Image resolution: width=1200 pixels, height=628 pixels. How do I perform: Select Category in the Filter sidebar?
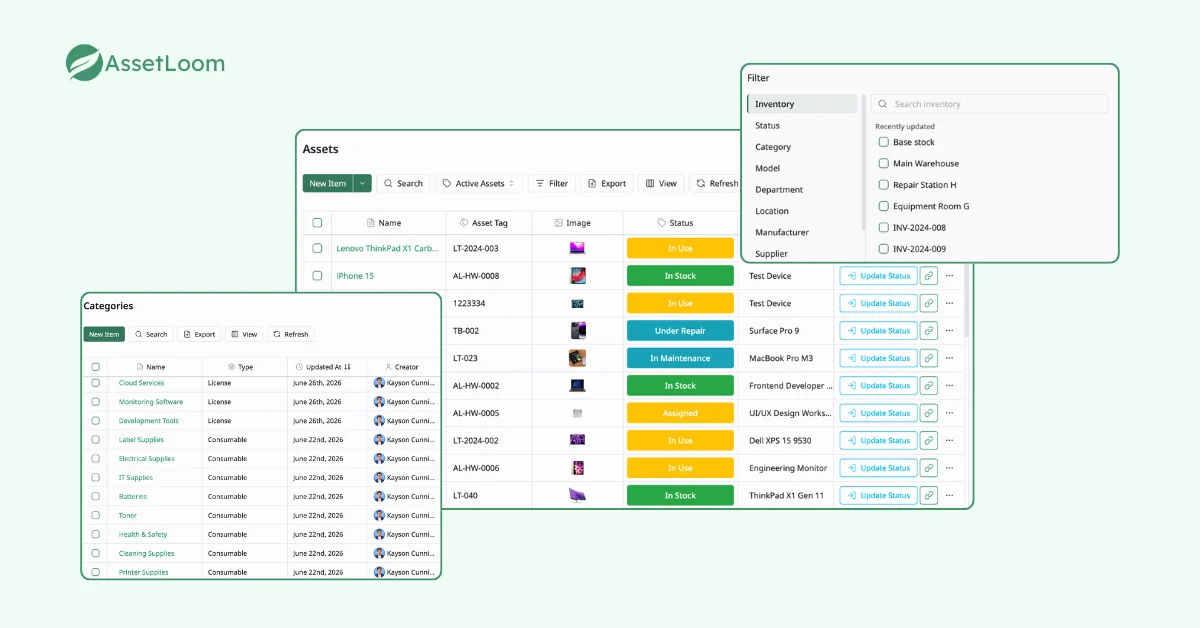click(x=773, y=147)
